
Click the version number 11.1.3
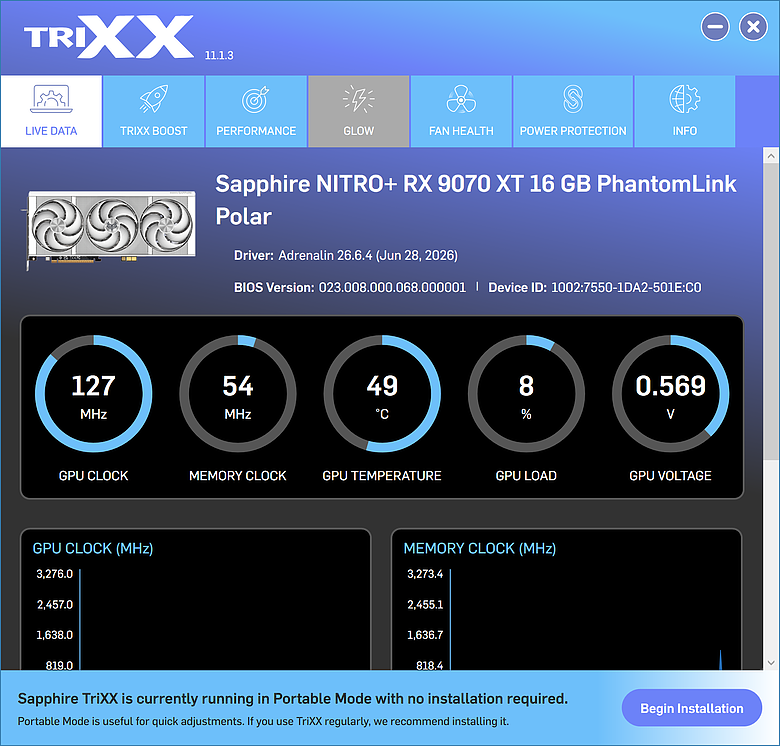pyautogui.click(x=219, y=55)
